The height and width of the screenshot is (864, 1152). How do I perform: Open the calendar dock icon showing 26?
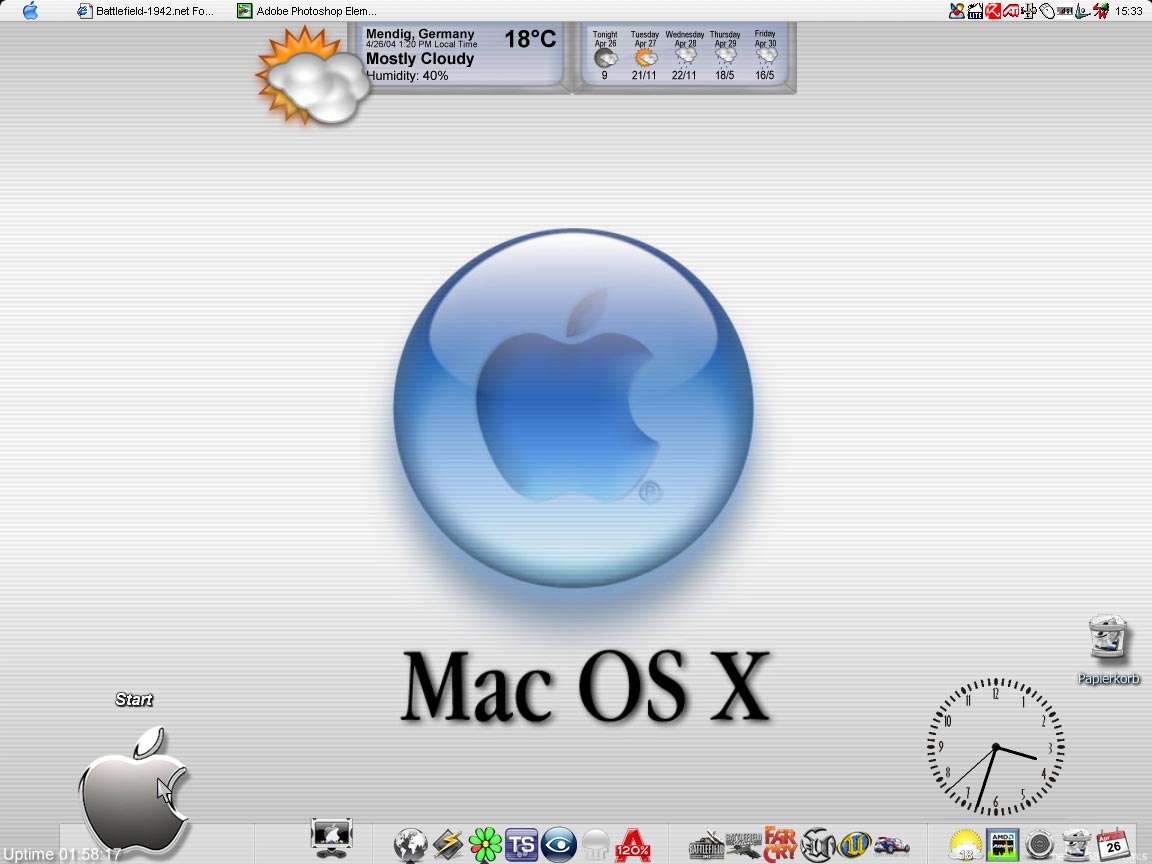click(x=1113, y=845)
